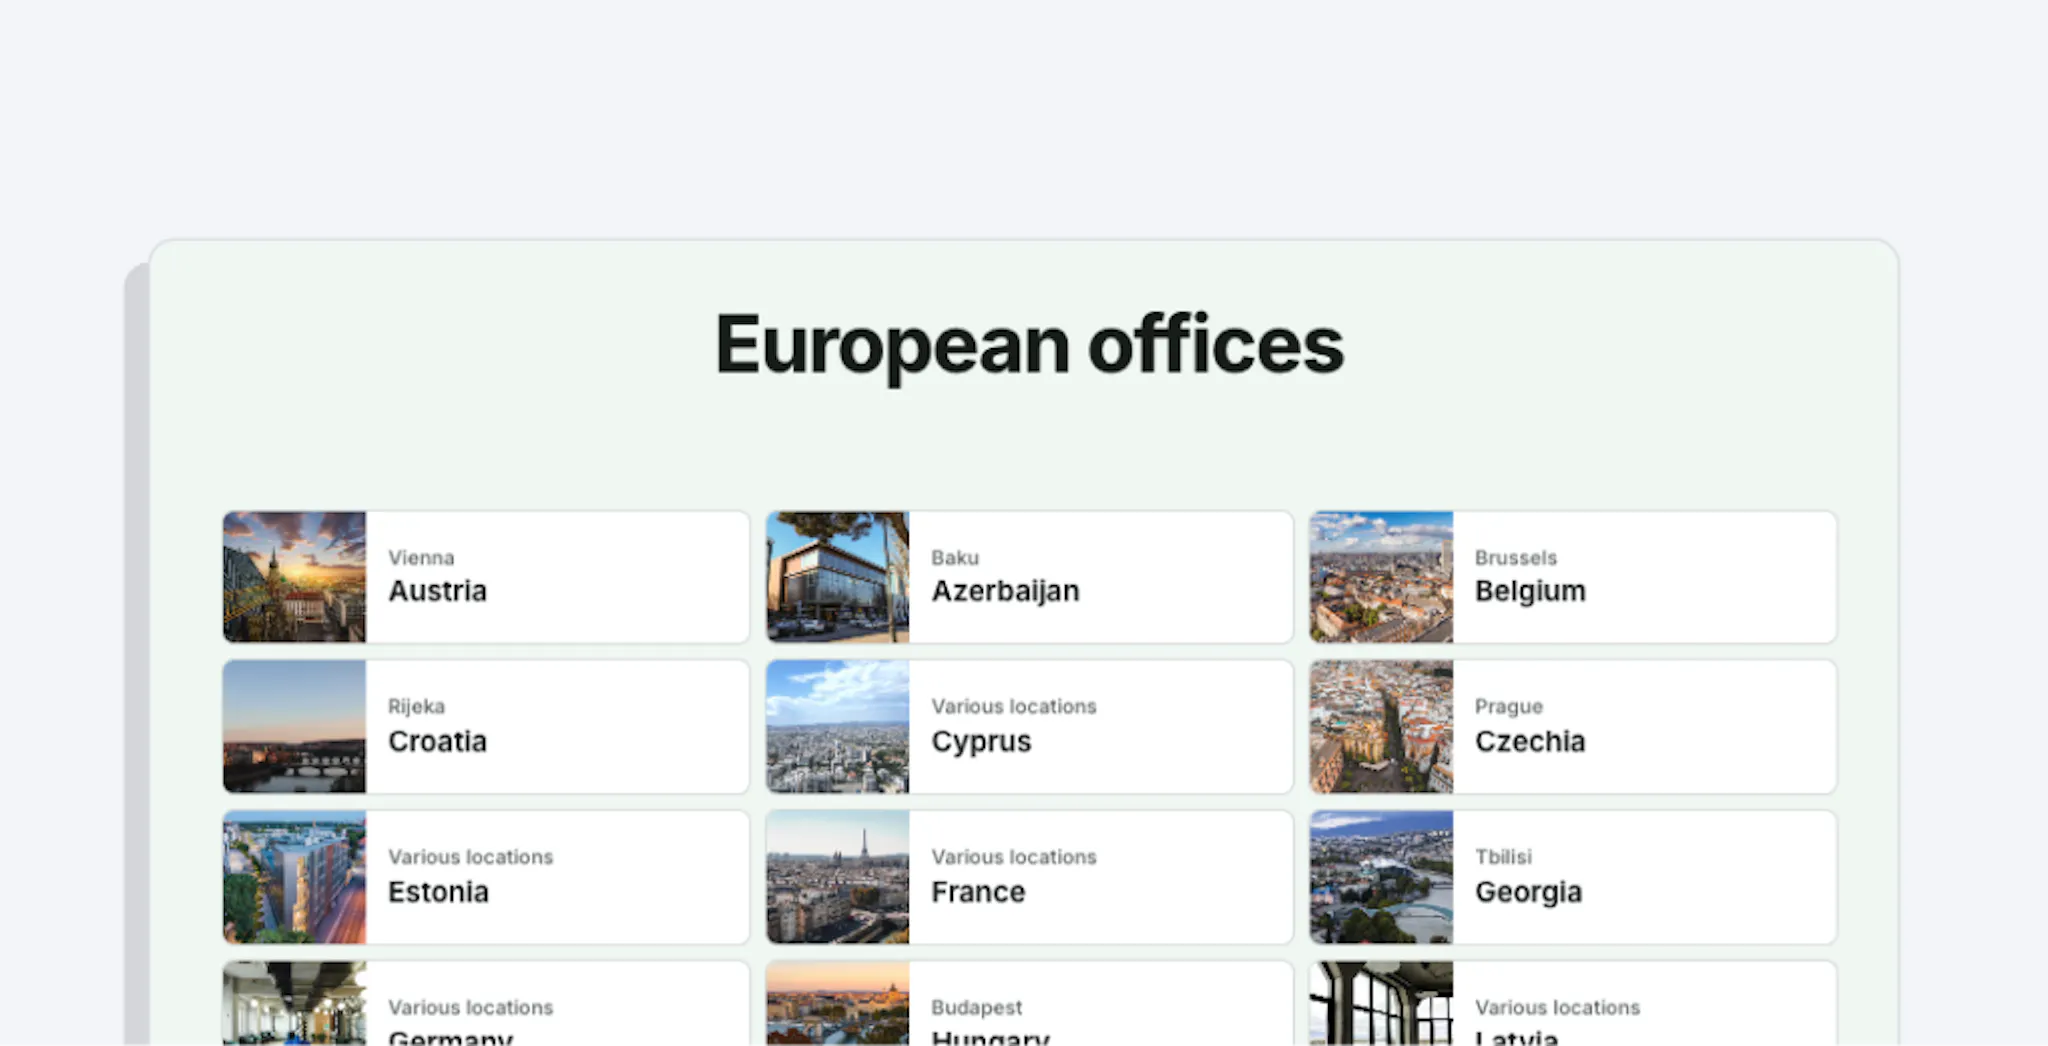Viewport: 2048px width, 1046px height.
Task: Click 'Various locations' above France
Action: (1014, 857)
